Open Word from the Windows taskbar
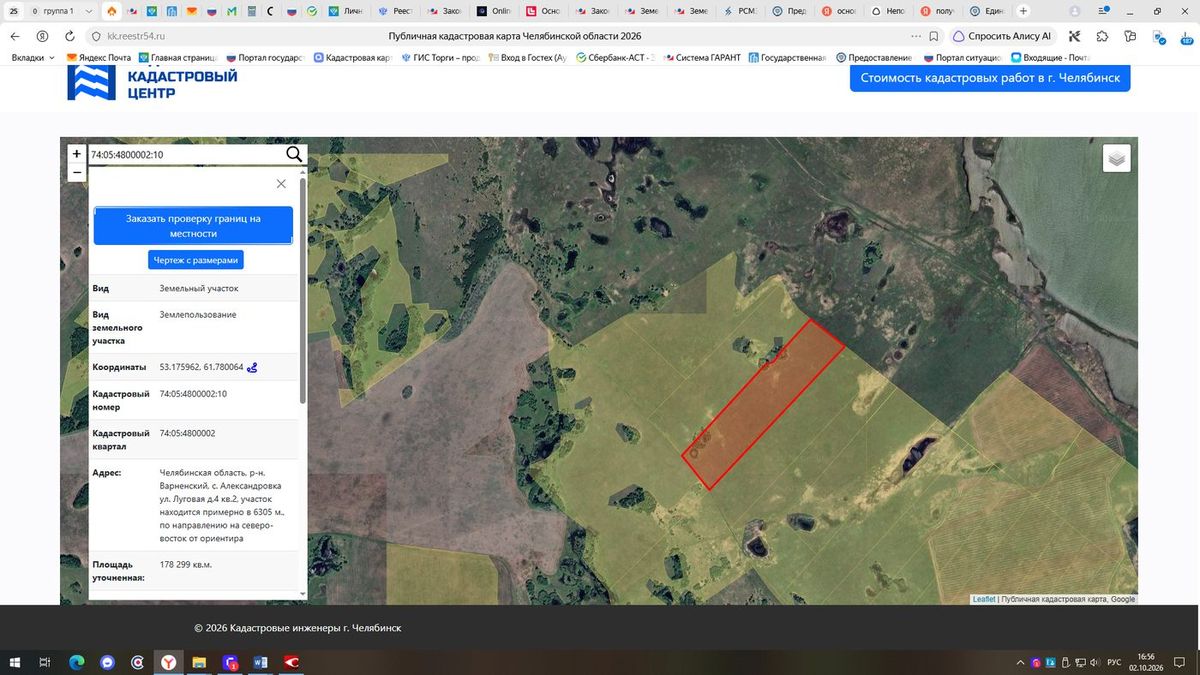 tap(261, 662)
